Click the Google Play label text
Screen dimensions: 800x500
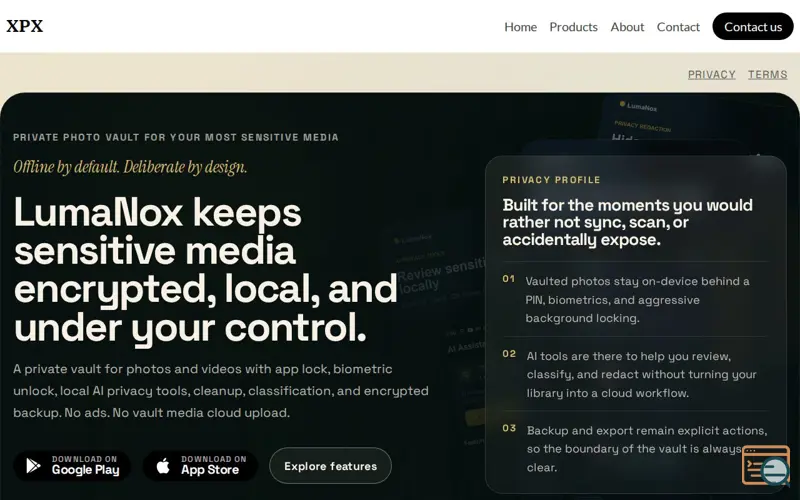(x=85, y=470)
